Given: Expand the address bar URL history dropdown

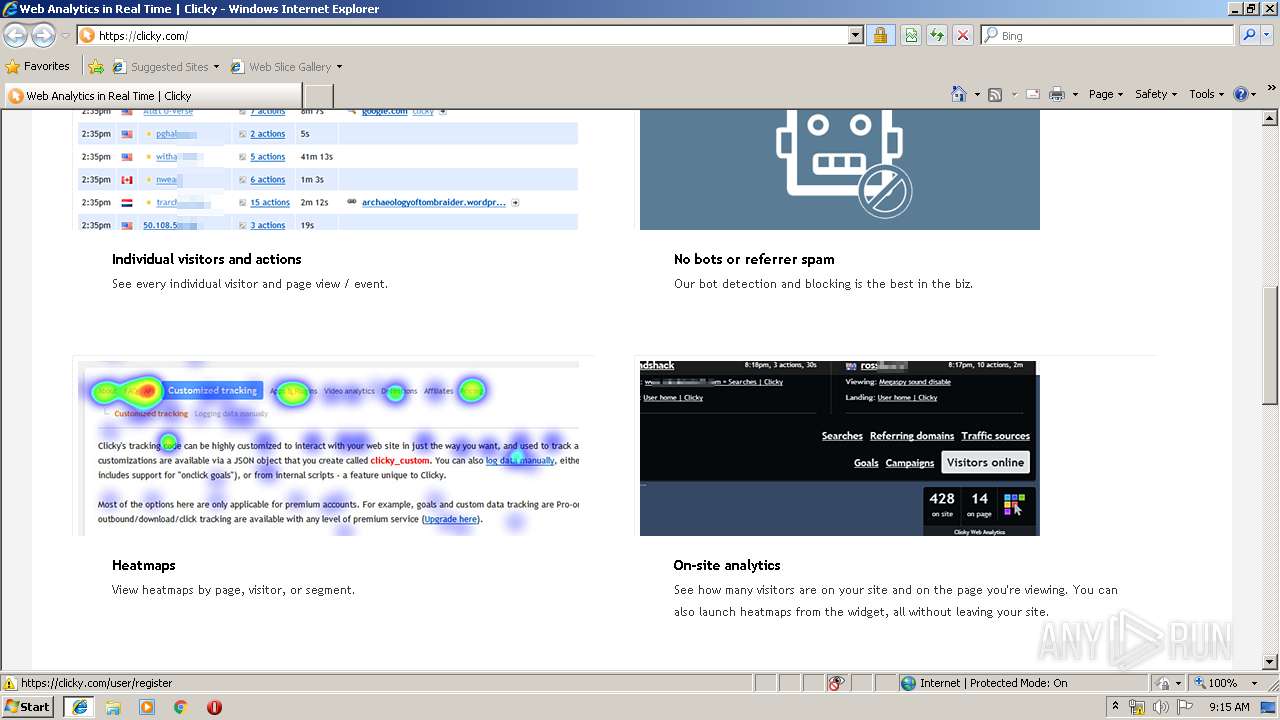Looking at the screenshot, I should click(856, 36).
